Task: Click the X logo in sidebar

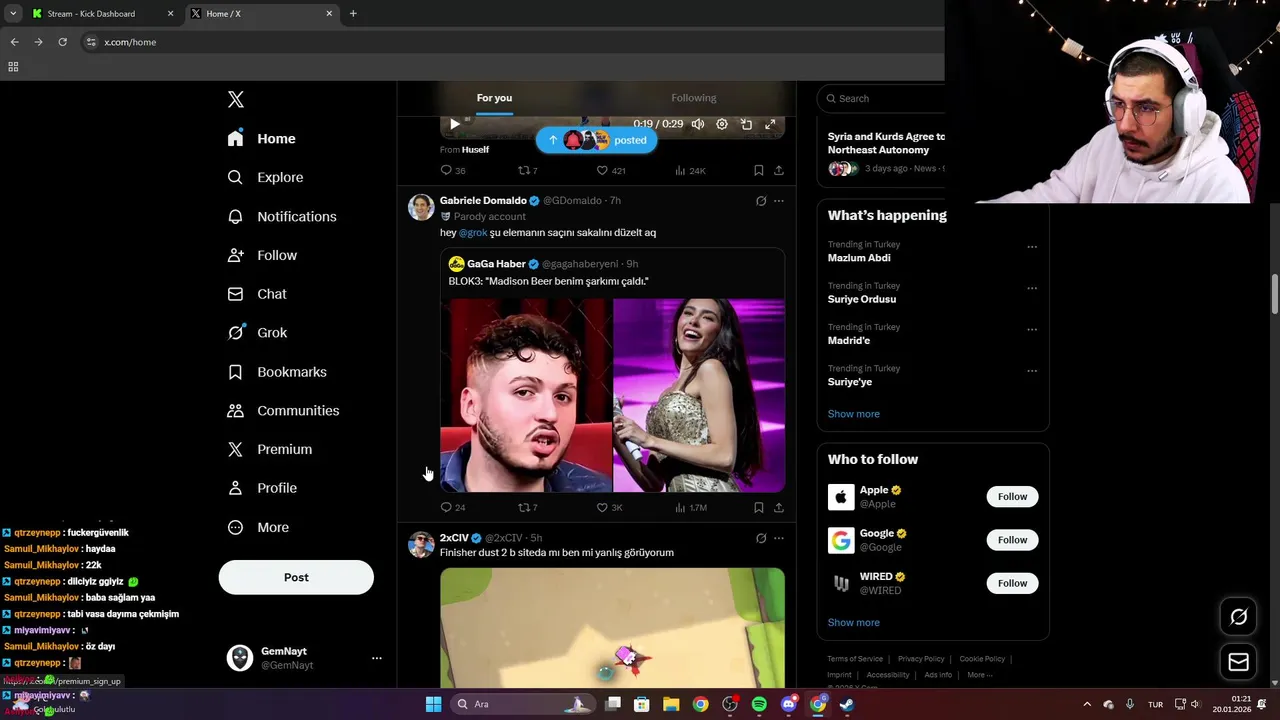Action: tap(236, 99)
